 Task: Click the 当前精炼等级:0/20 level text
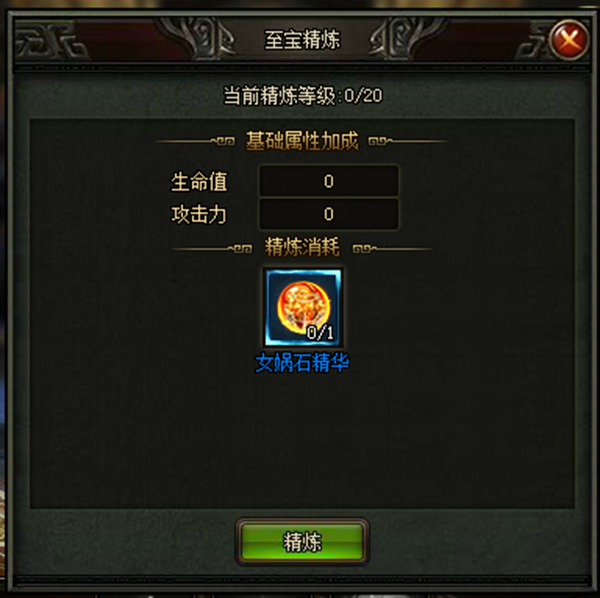point(303,95)
